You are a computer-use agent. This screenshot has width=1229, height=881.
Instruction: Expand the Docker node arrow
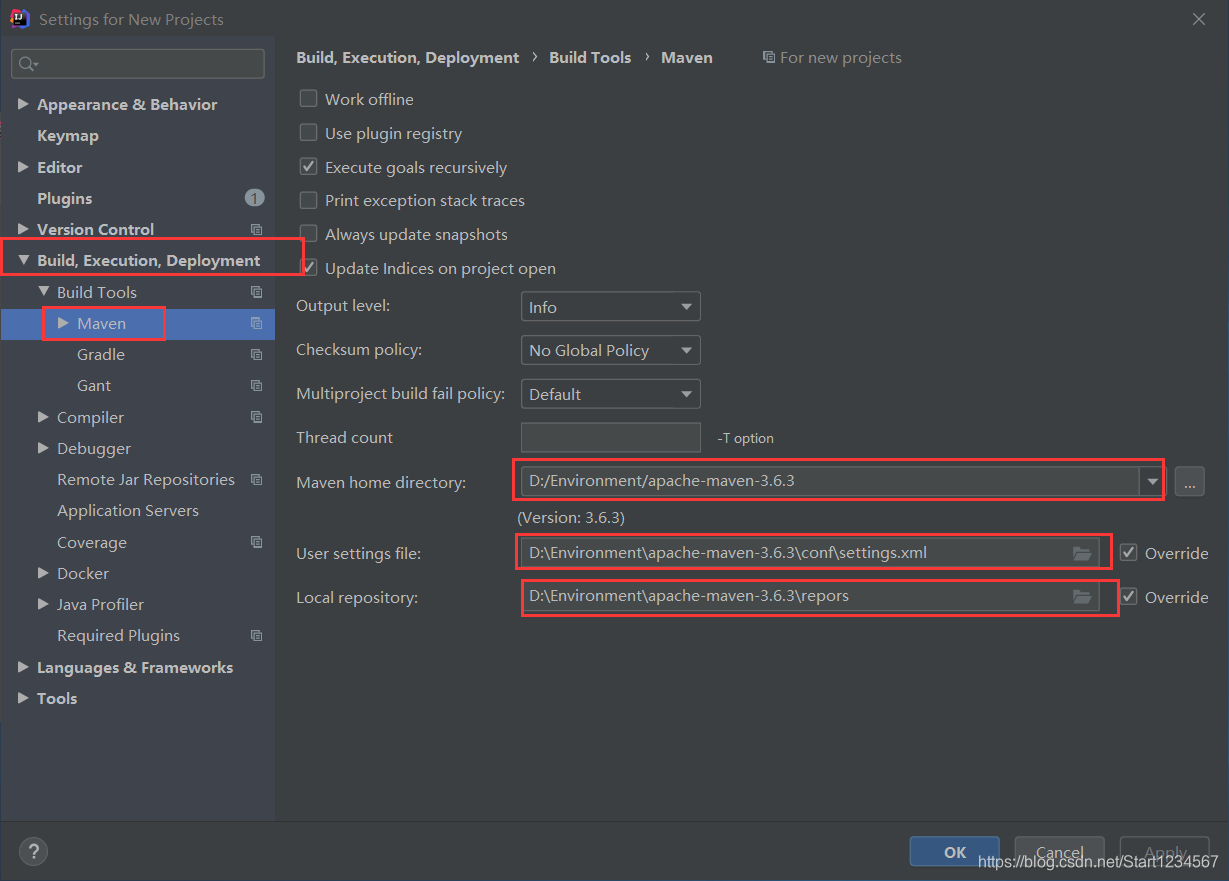tap(43, 573)
